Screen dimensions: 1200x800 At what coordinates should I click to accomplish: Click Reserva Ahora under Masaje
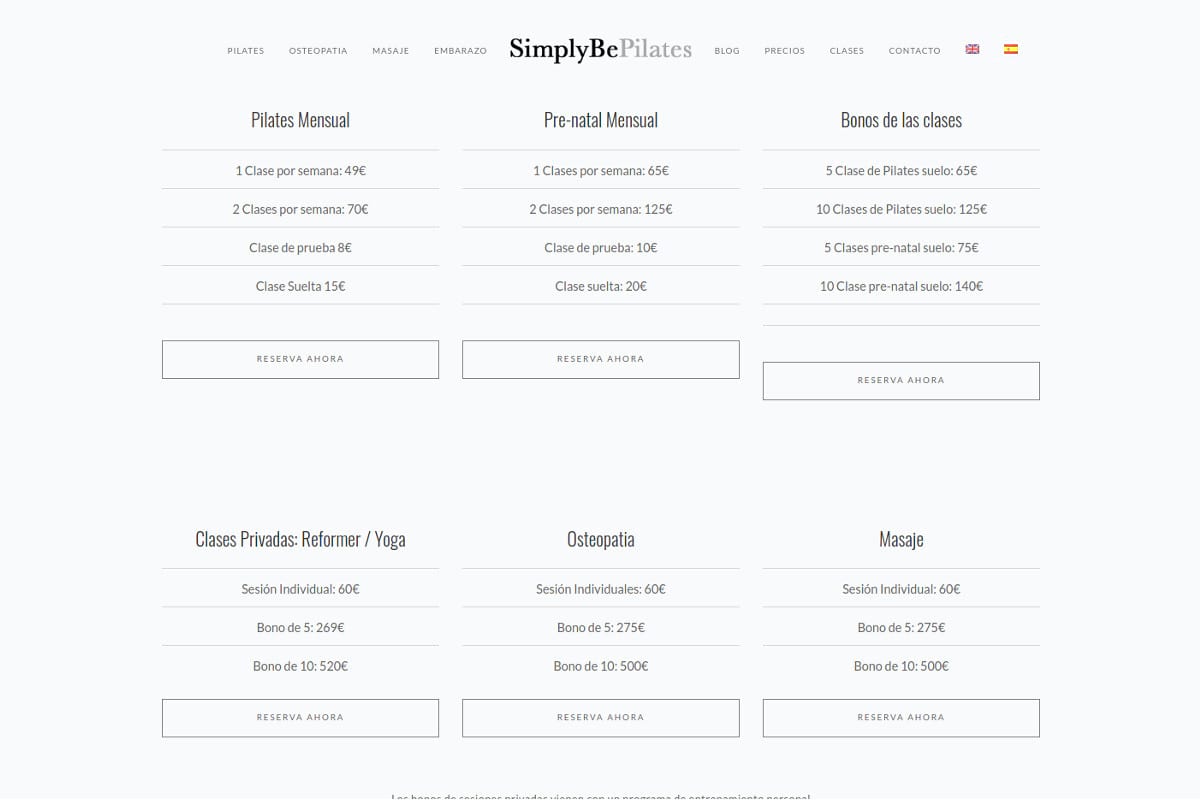coord(901,718)
